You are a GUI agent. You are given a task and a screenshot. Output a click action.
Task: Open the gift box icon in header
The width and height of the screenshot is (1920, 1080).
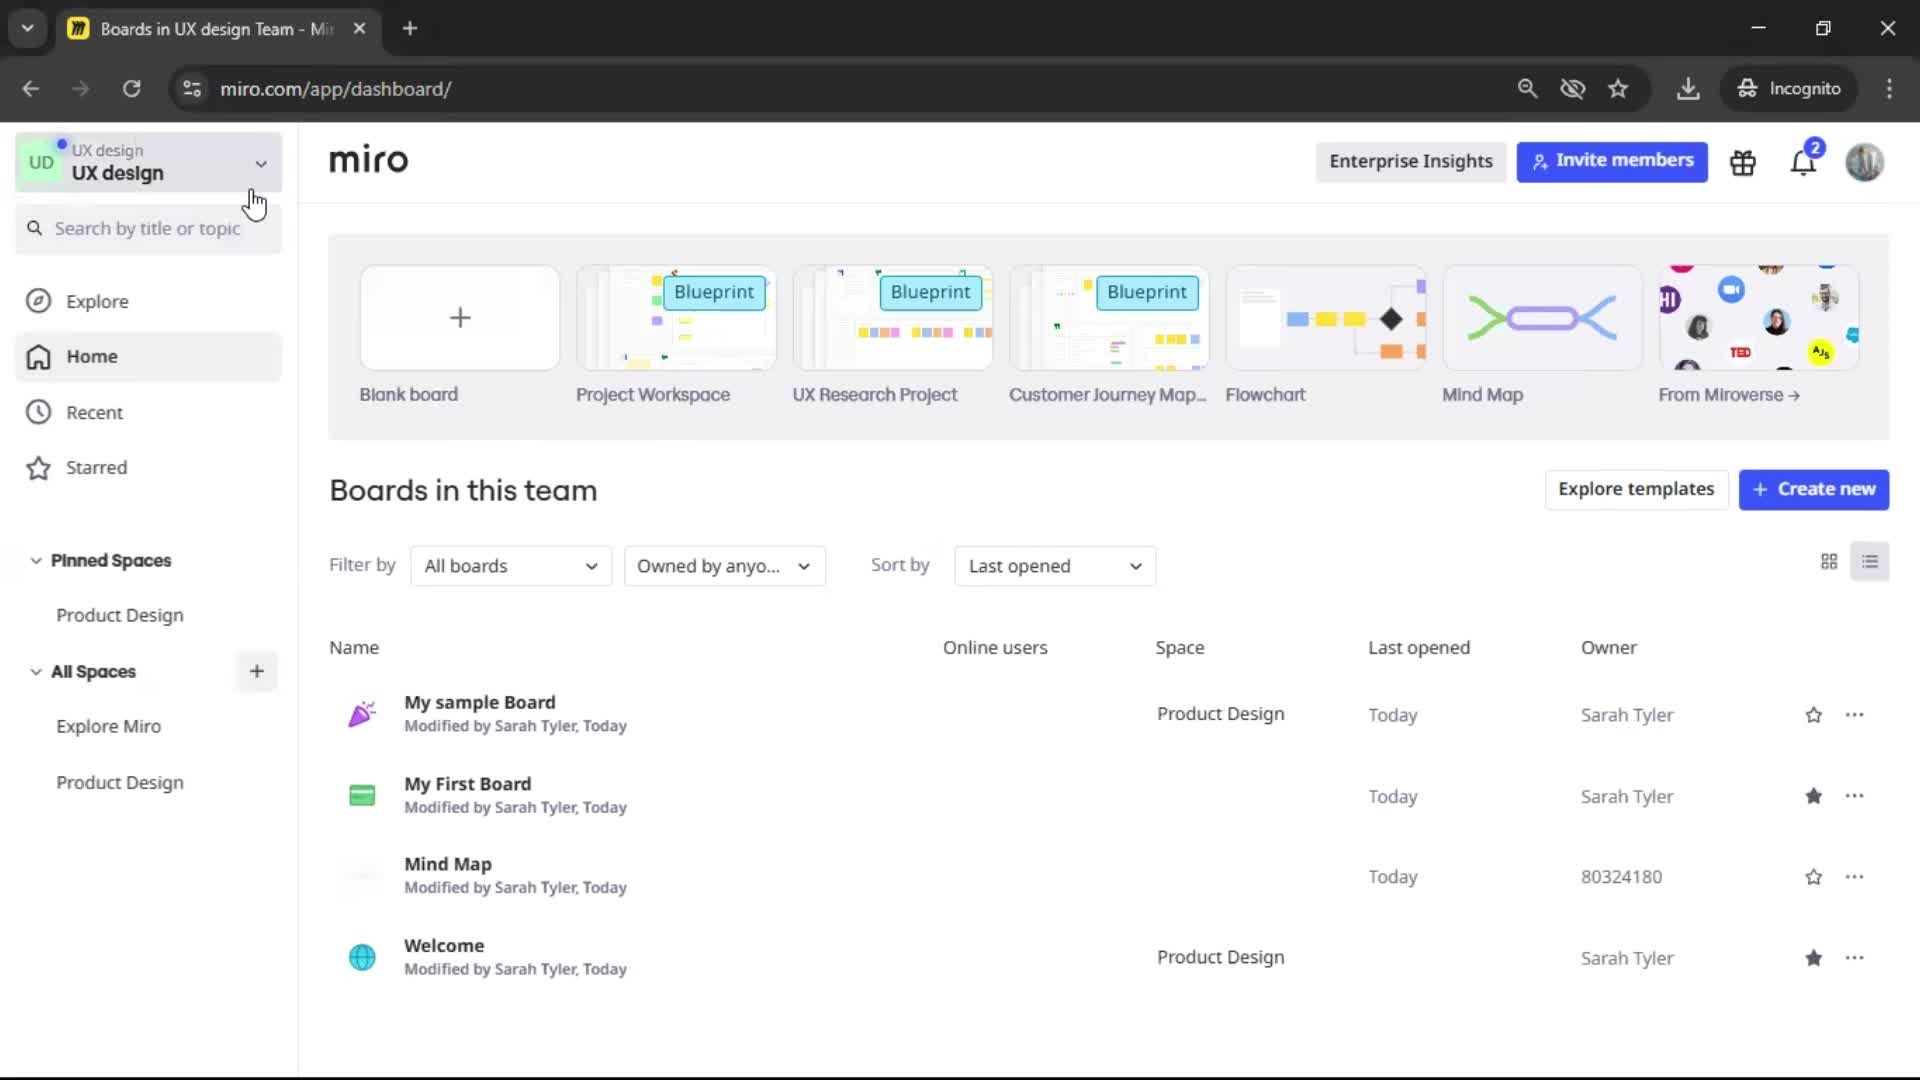tap(1743, 162)
